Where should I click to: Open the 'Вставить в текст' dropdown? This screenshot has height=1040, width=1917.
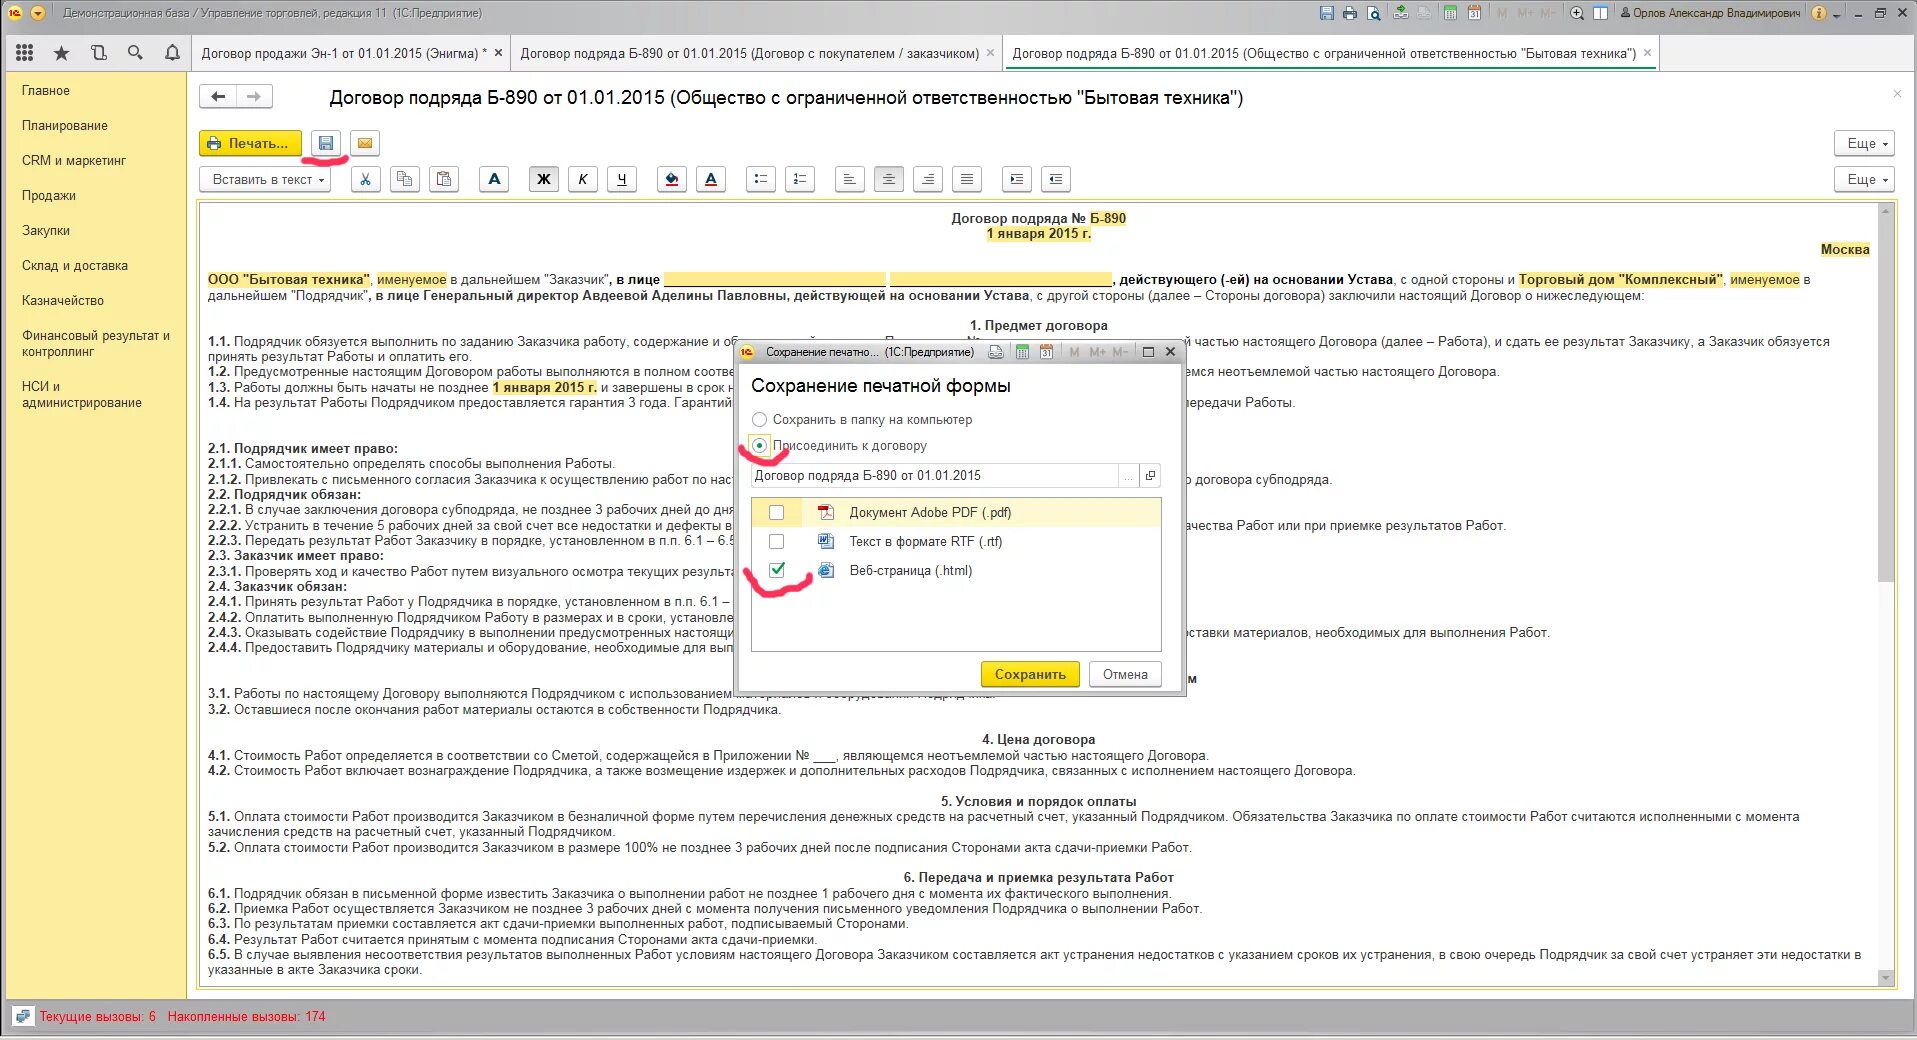click(x=266, y=179)
